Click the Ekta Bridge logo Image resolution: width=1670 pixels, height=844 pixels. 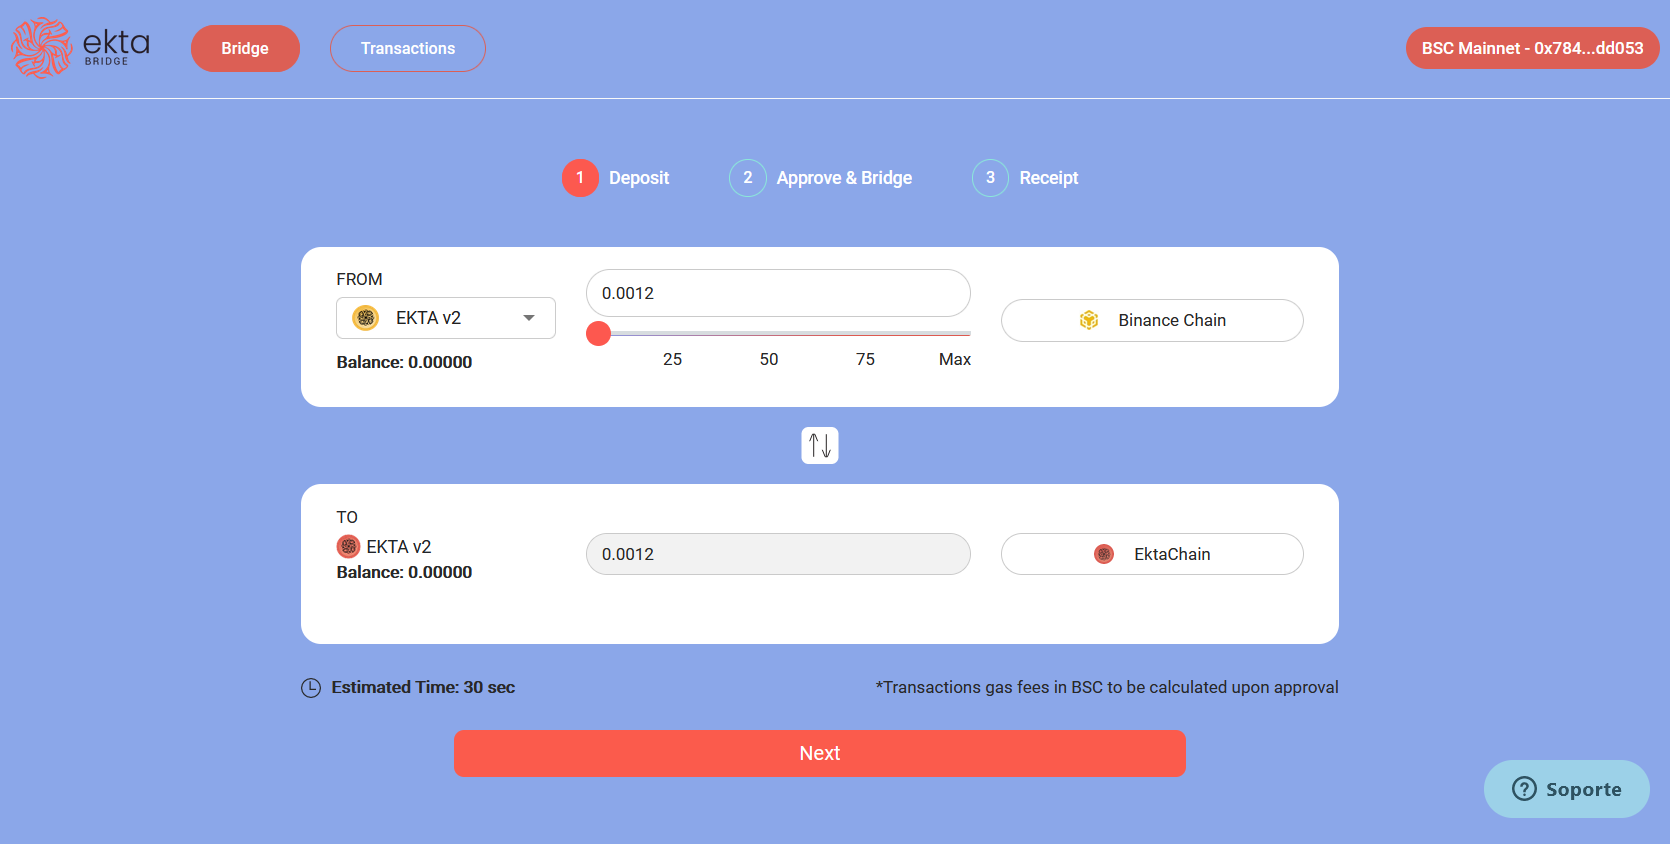click(x=81, y=48)
